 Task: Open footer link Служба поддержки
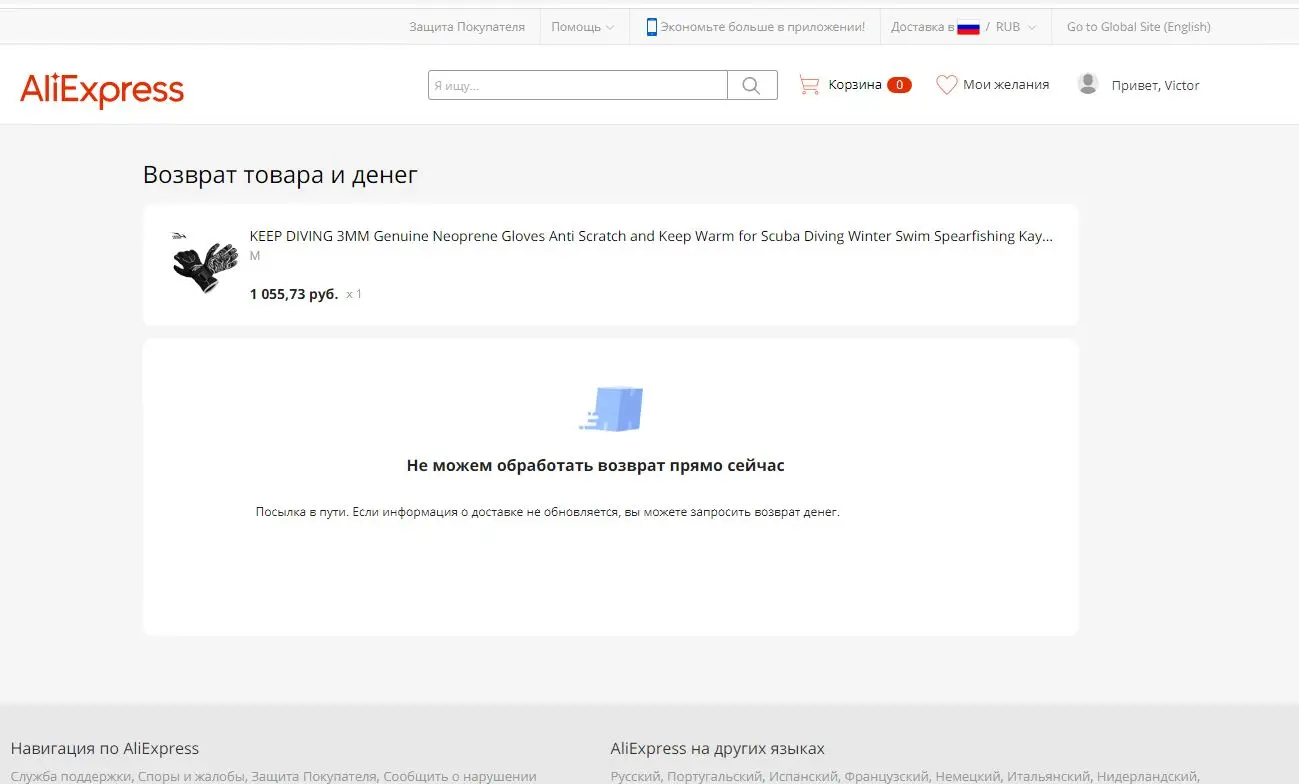(x=71, y=776)
